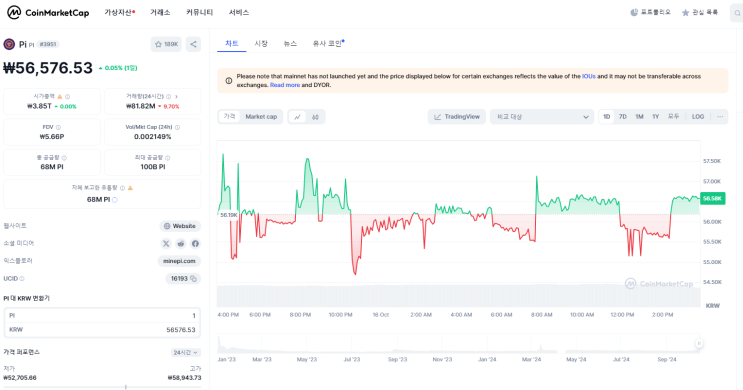The height and width of the screenshot is (390, 743).
Task: Switch to the 유사 코인 tab
Action: 328,44
